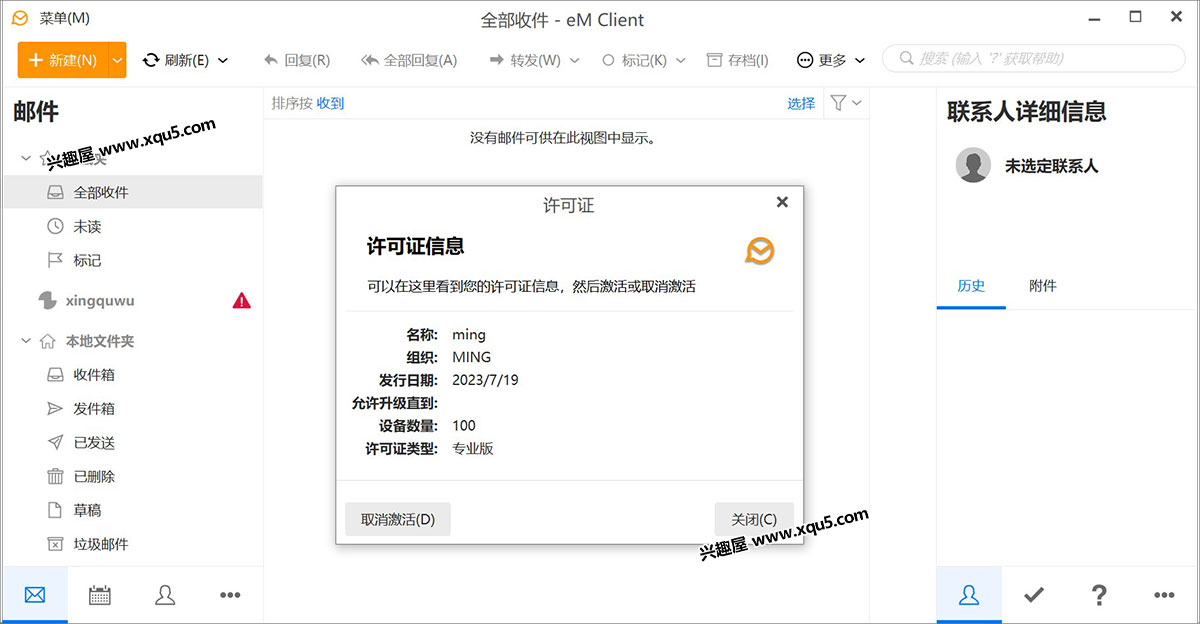This screenshot has height=624, width=1200.
Task: Click the 新建(N) new message button
Action: point(63,60)
